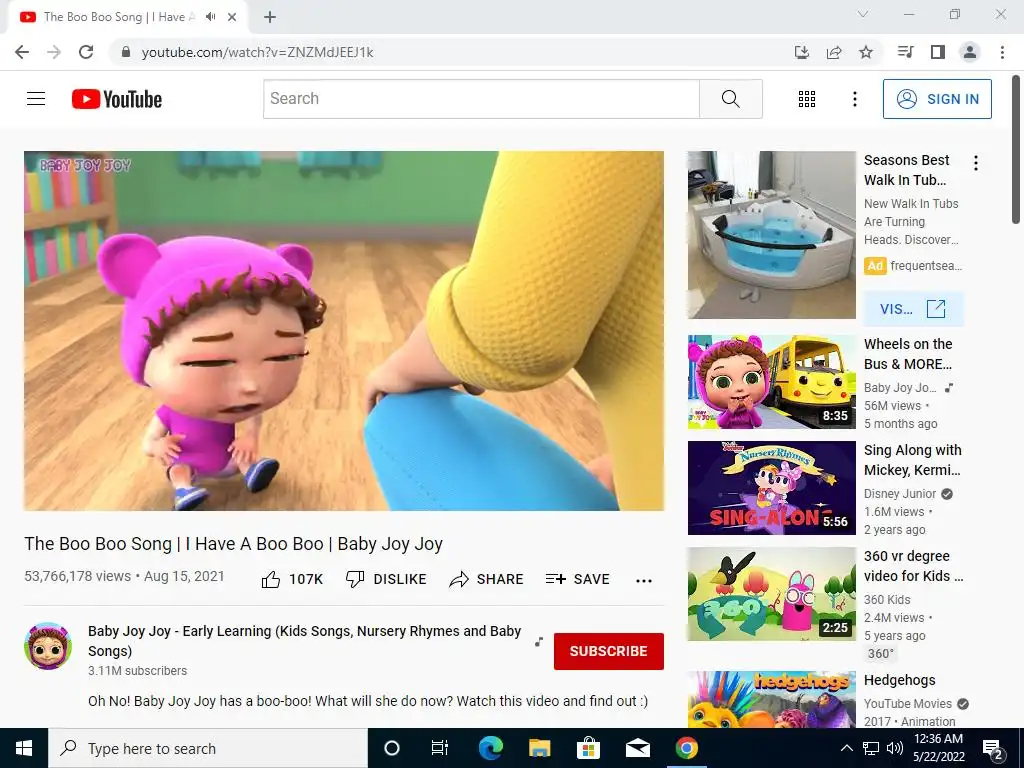This screenshot has height=768, width=1024.
Task: Bookmark this page with the star
Action: point(866,52)
